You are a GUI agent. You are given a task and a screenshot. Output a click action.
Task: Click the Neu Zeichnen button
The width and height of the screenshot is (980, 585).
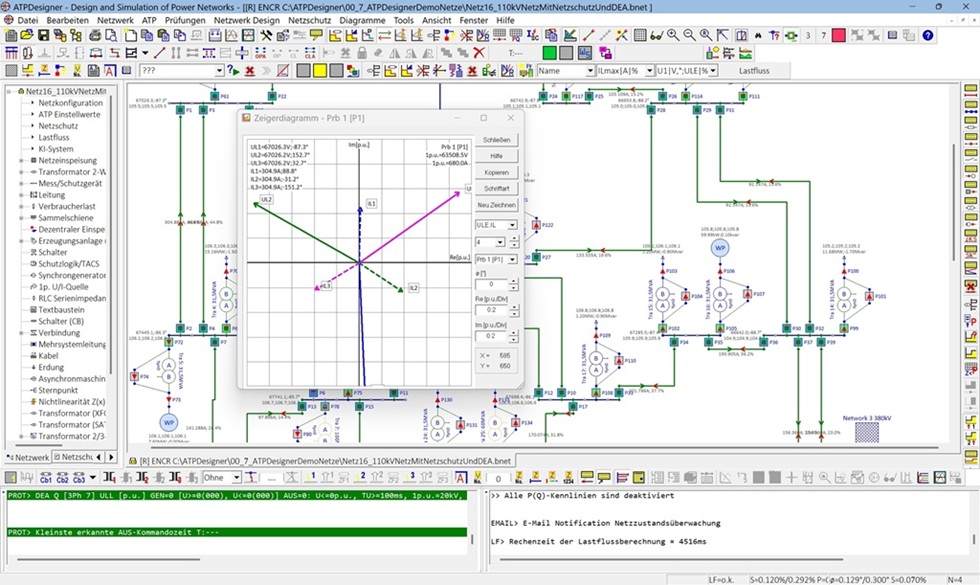[x=496, y=205]
